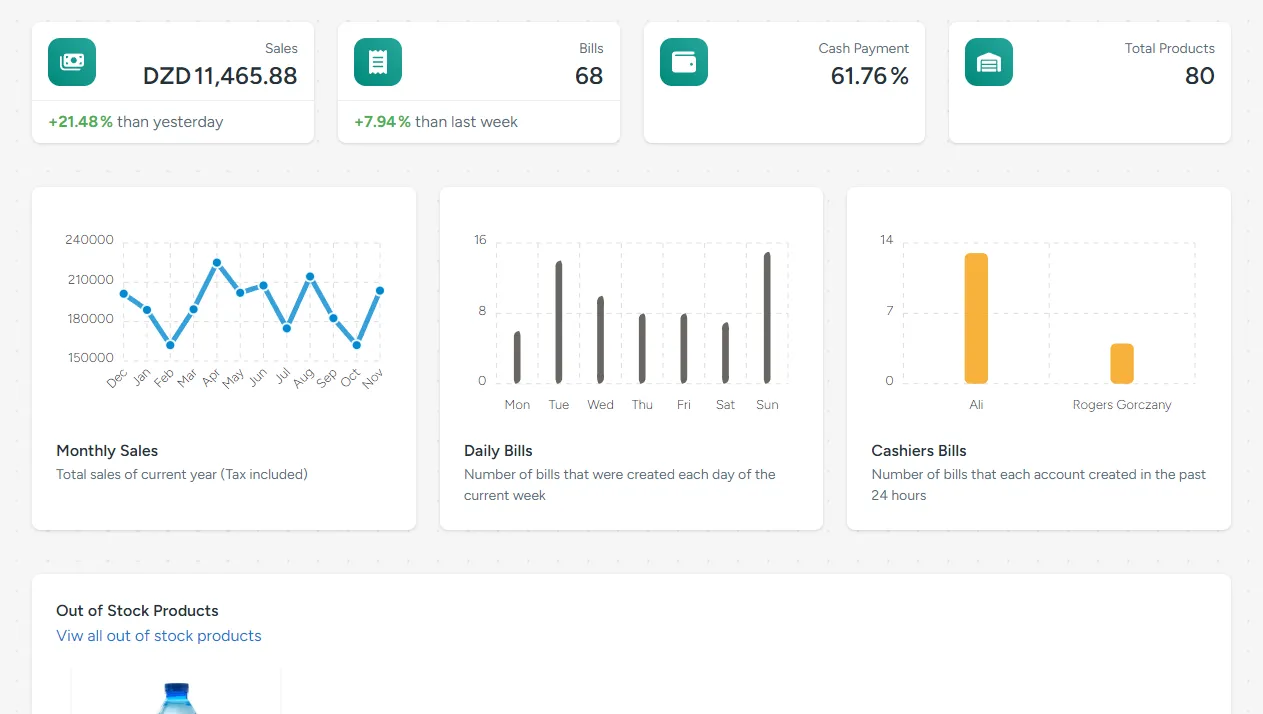The image size is (1263, 714).
Task: Click the Monday bar in Daily Bills chart
Action: pos(517,357)
